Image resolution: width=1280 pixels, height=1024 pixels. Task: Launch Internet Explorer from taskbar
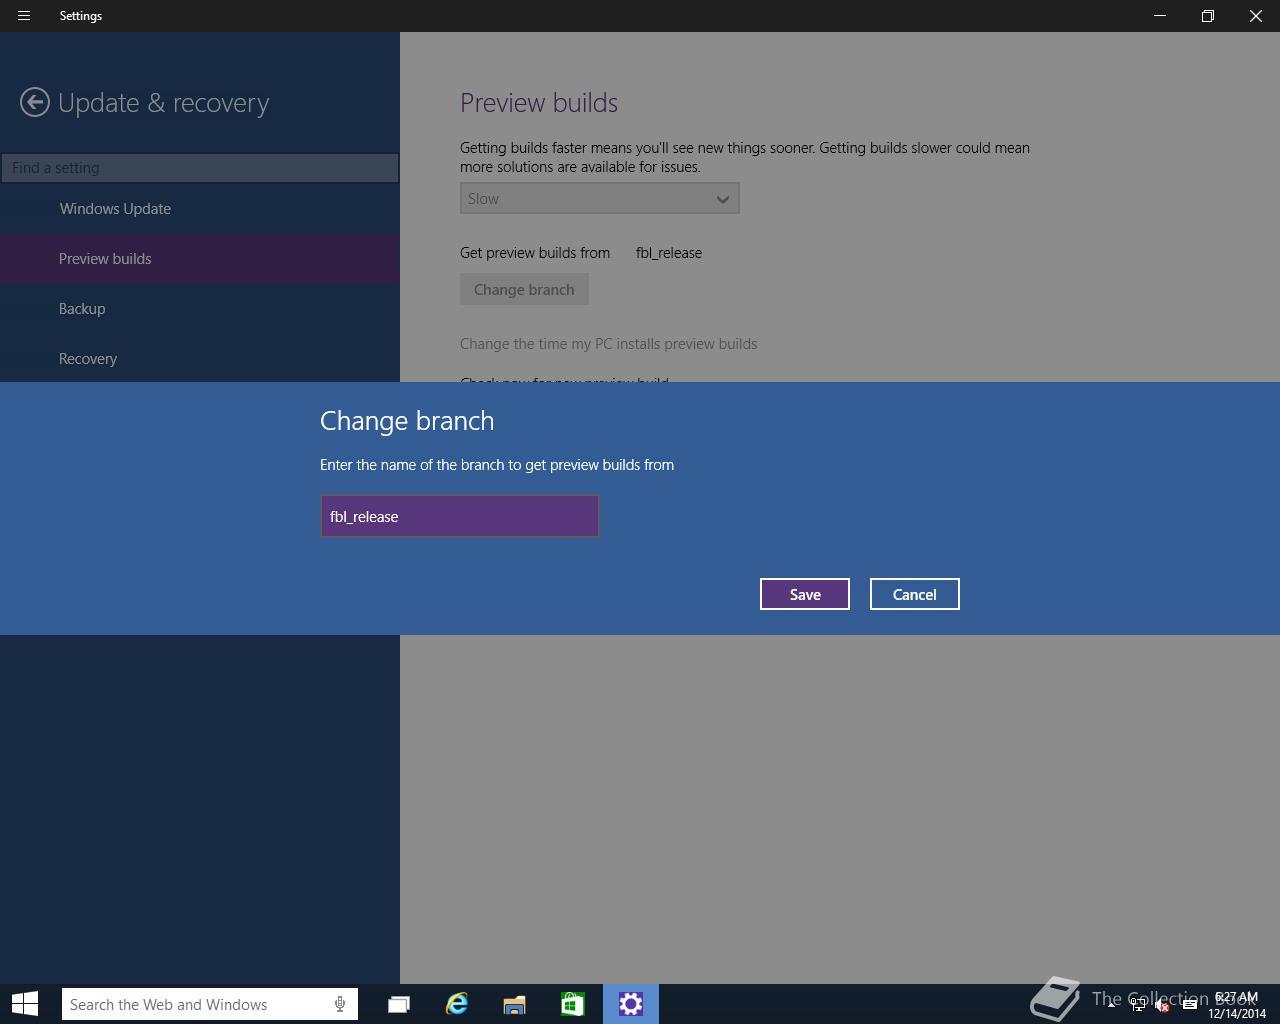tap(457, 1004)
